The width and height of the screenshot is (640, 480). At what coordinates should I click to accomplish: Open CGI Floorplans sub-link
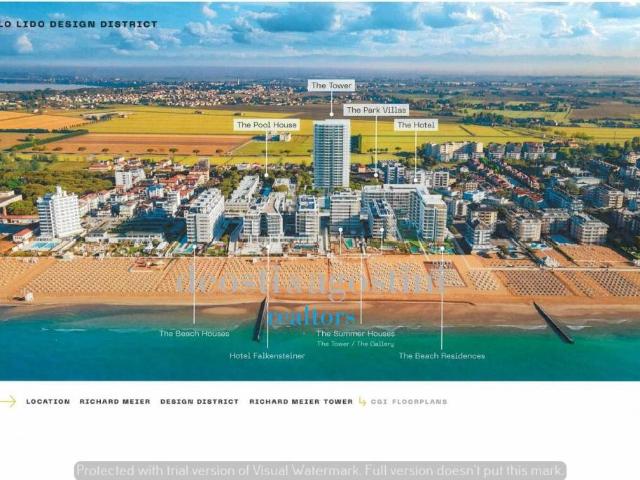[x=409, y=402]
